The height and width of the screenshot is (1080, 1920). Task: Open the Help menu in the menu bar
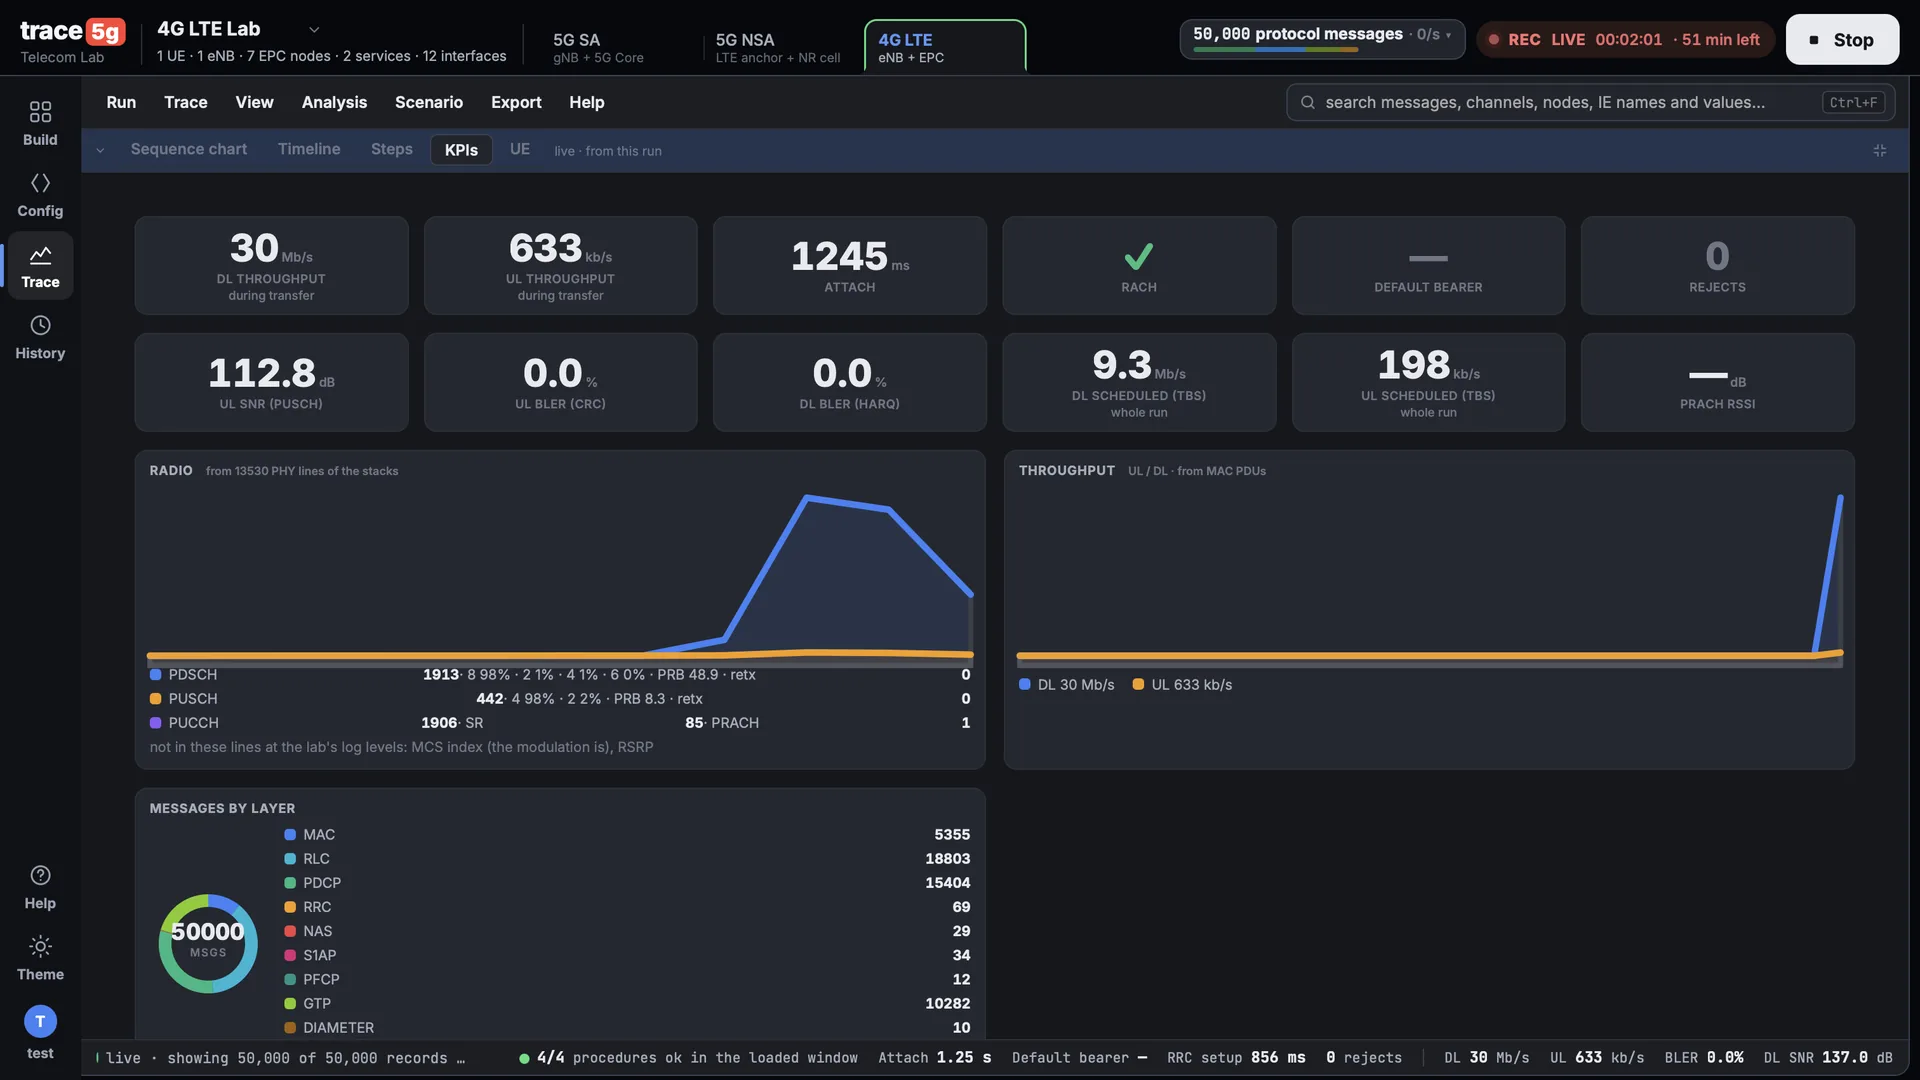pos(587,102)
